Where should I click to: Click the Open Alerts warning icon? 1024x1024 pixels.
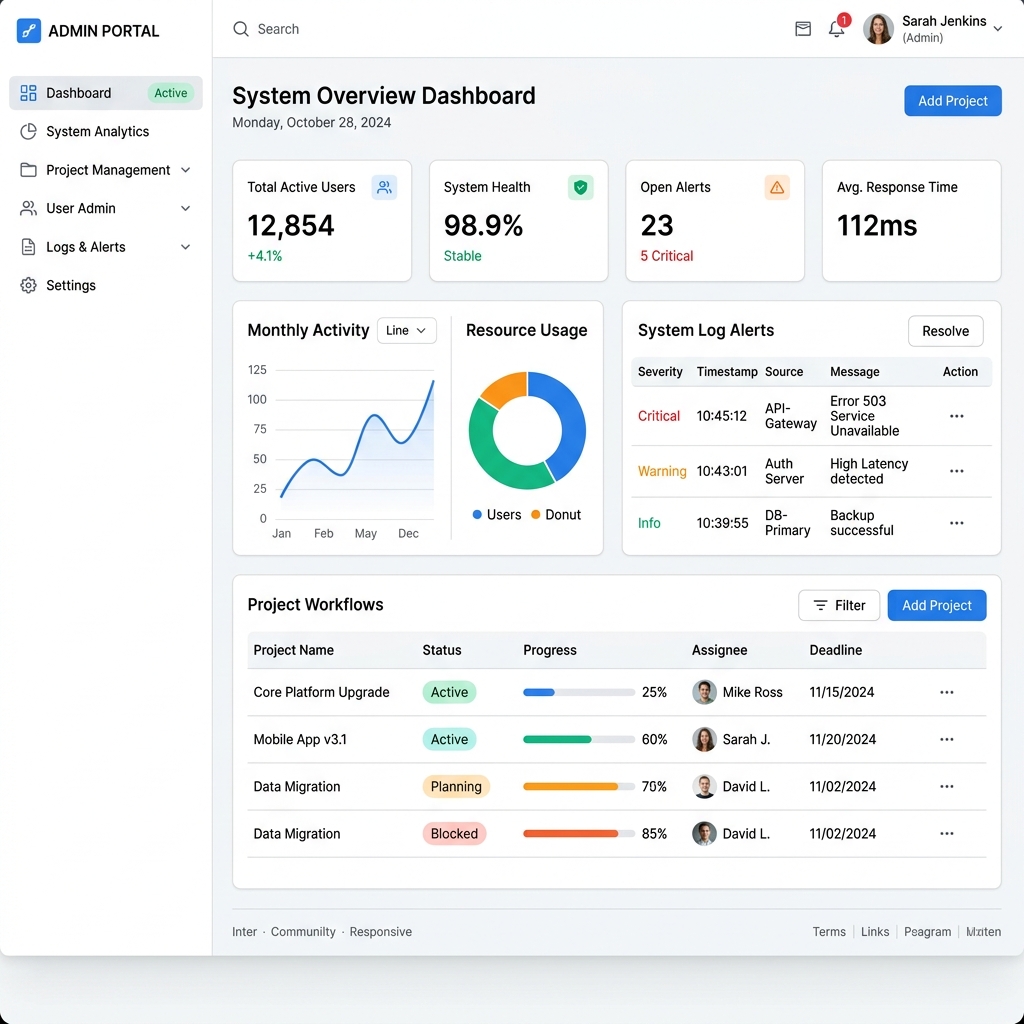tap(776, 187)
